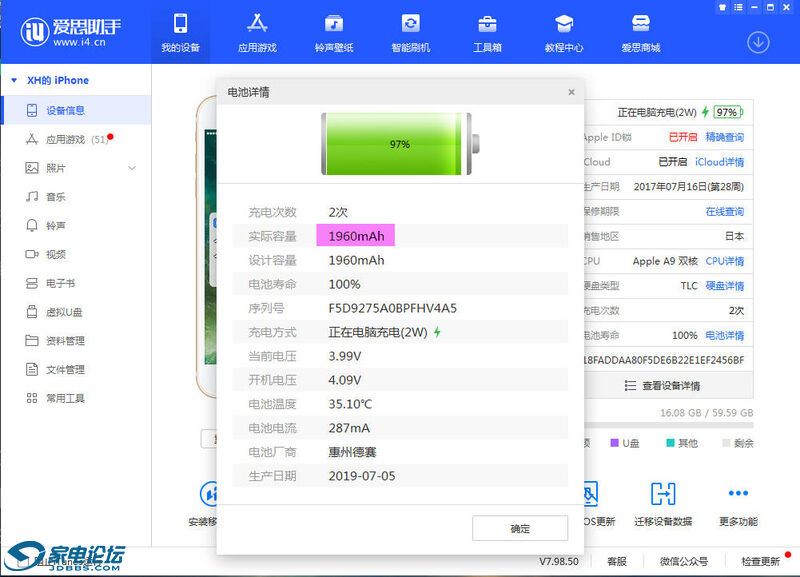The image size is (800, 577).
Task: Click the purple U盘 legend swatch
Action: point(614,442)
